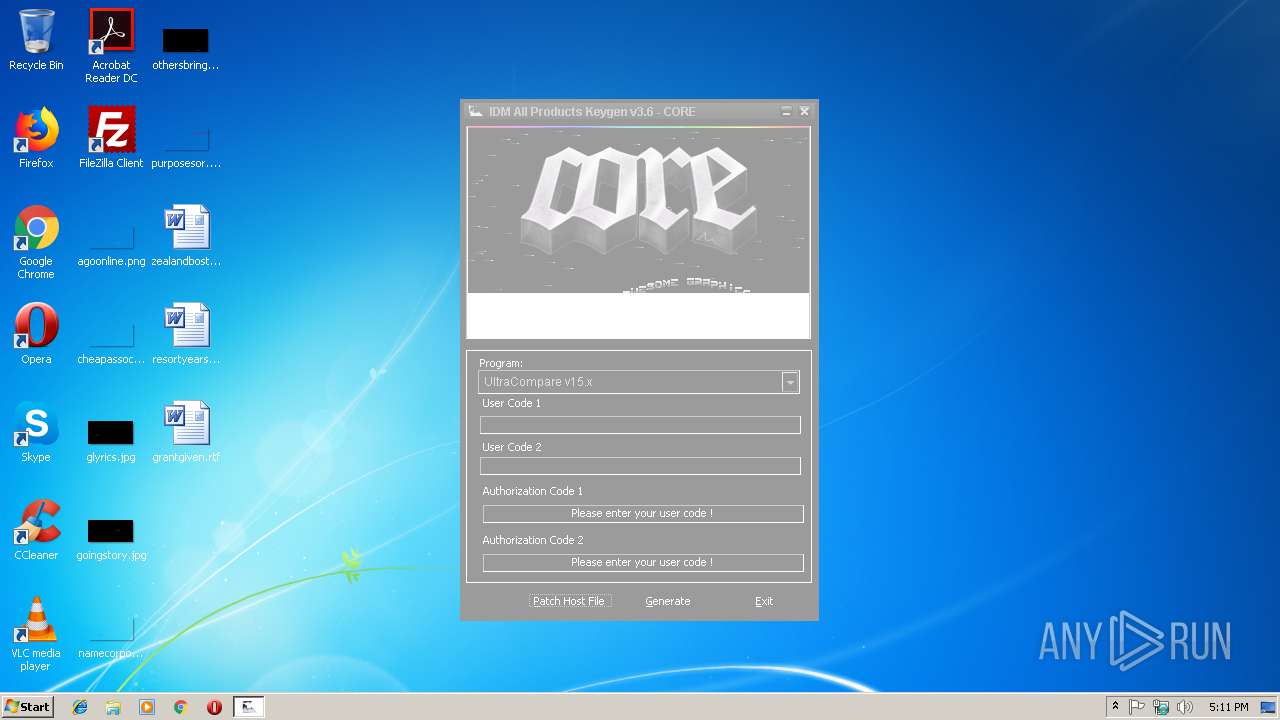Minimize the keygen window

click(x=786, y=111)
